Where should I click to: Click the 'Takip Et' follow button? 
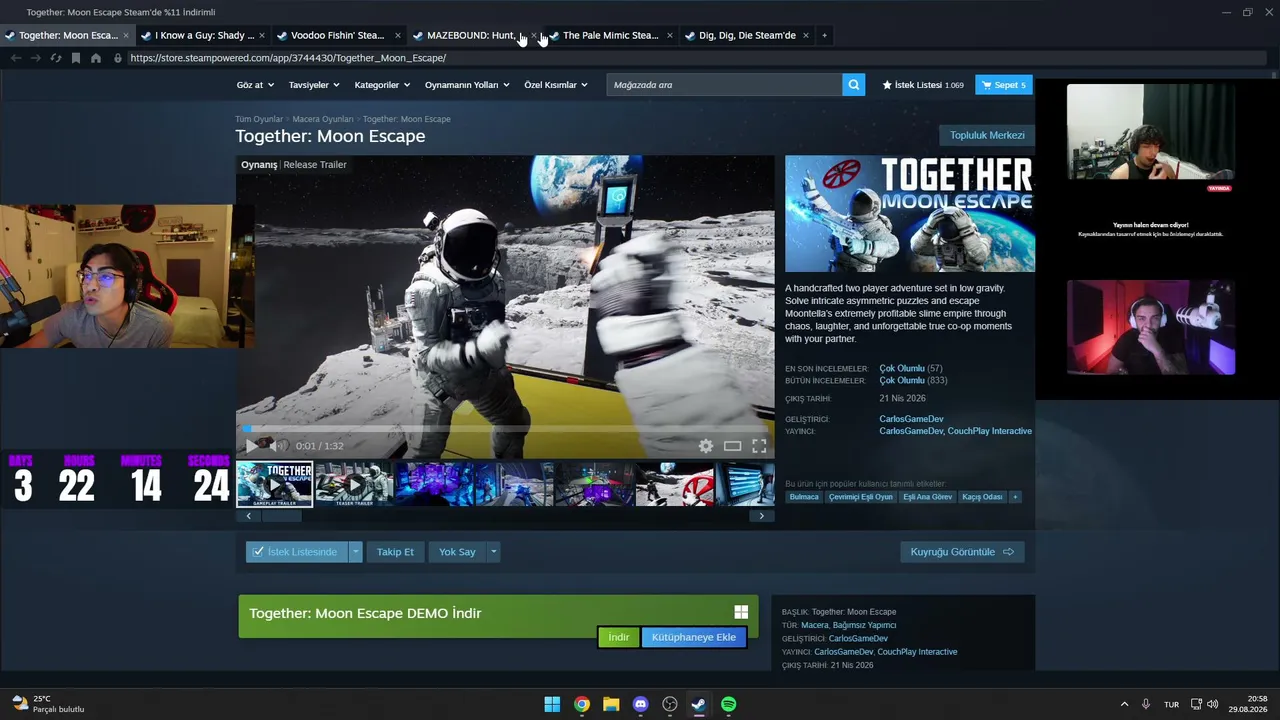[395, 552]
